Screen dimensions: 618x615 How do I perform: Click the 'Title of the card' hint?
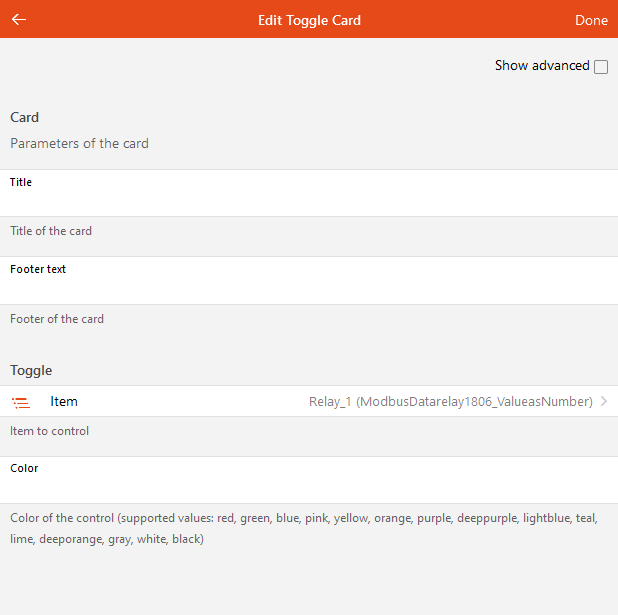click(51, 231)
